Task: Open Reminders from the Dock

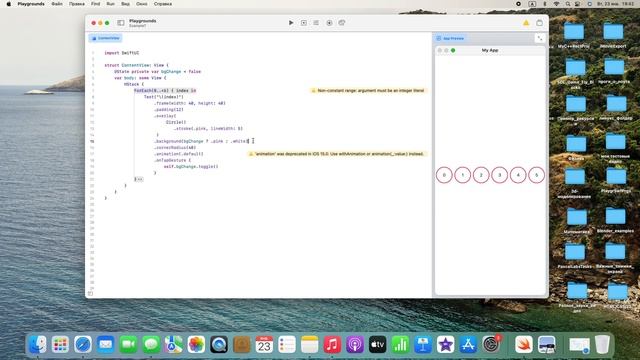Action: [287, 345]
